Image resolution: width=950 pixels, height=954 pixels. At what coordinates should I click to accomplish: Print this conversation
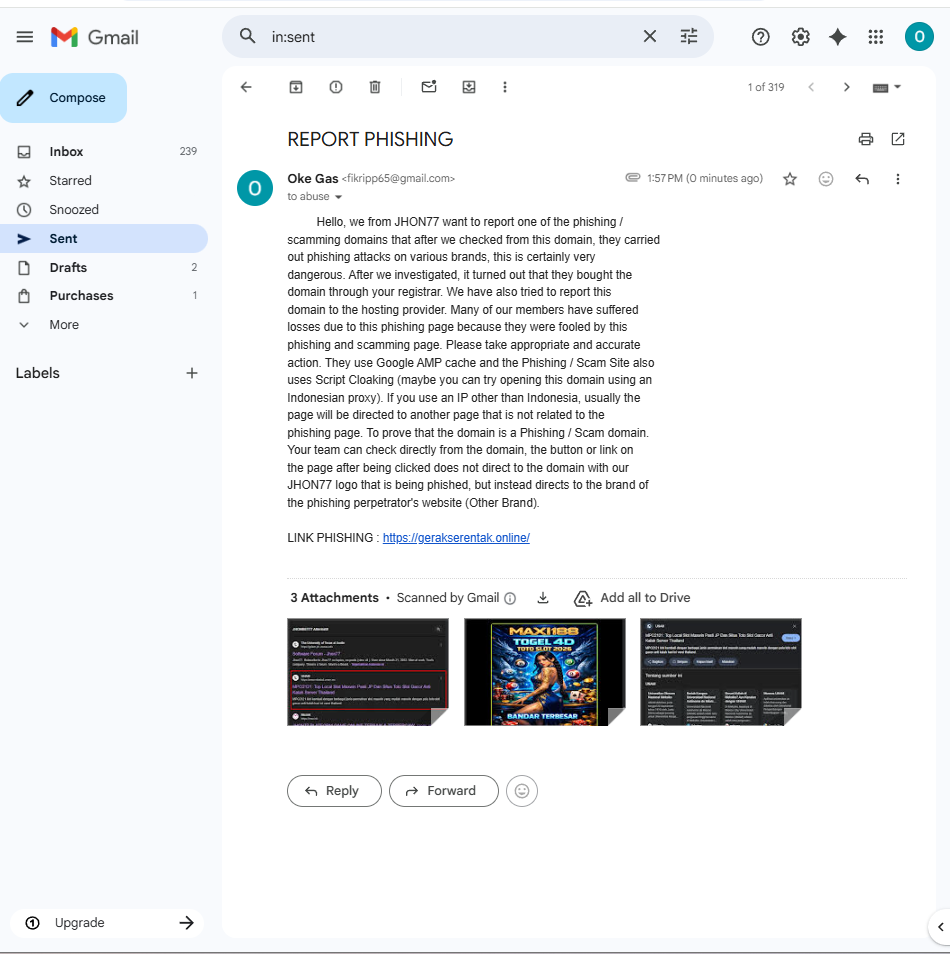tap(865, 139)
